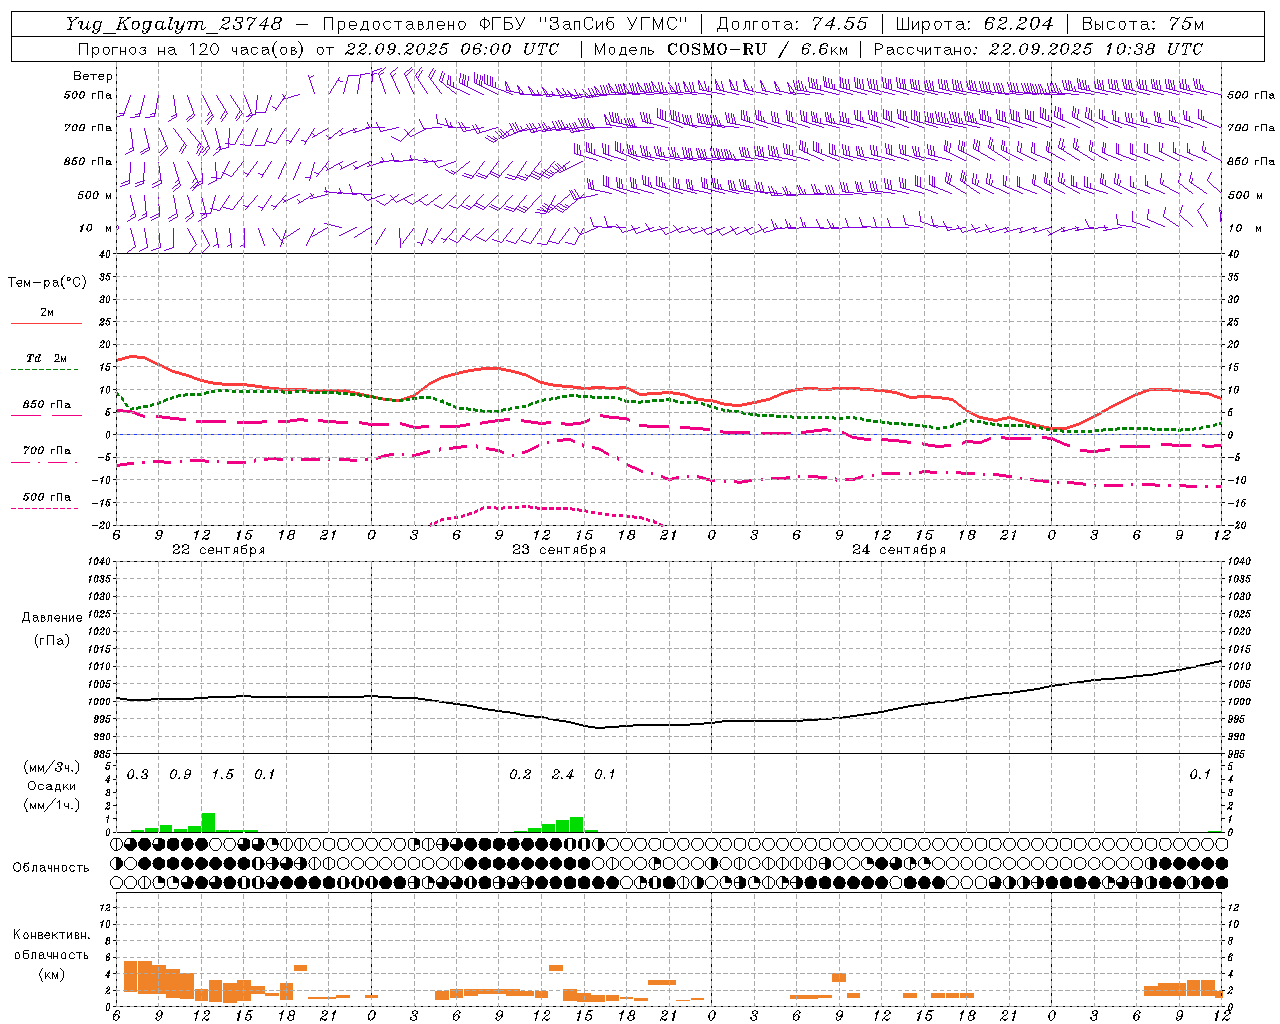Click the forecast start time 22.09.2025 06:00 UTC

(x=451, y=49)
